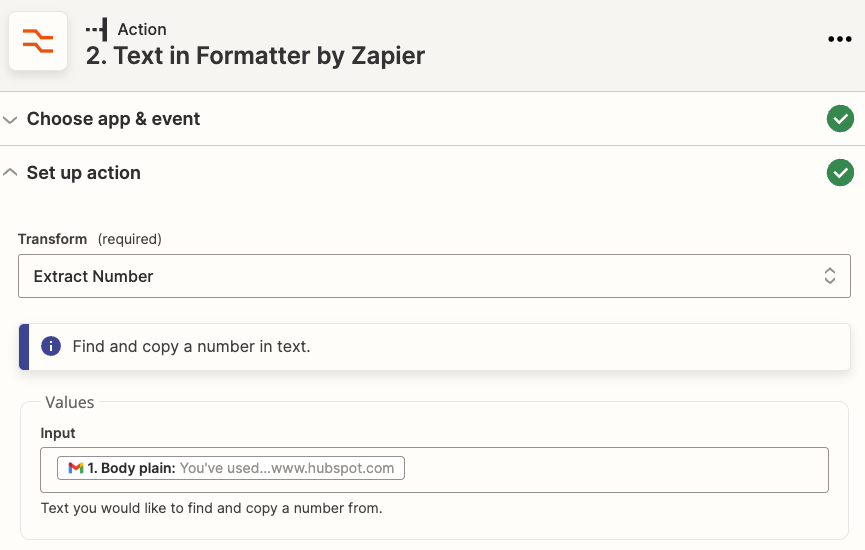Click the up-down arrows on the Transform field
865x550 pixels.
829,276
